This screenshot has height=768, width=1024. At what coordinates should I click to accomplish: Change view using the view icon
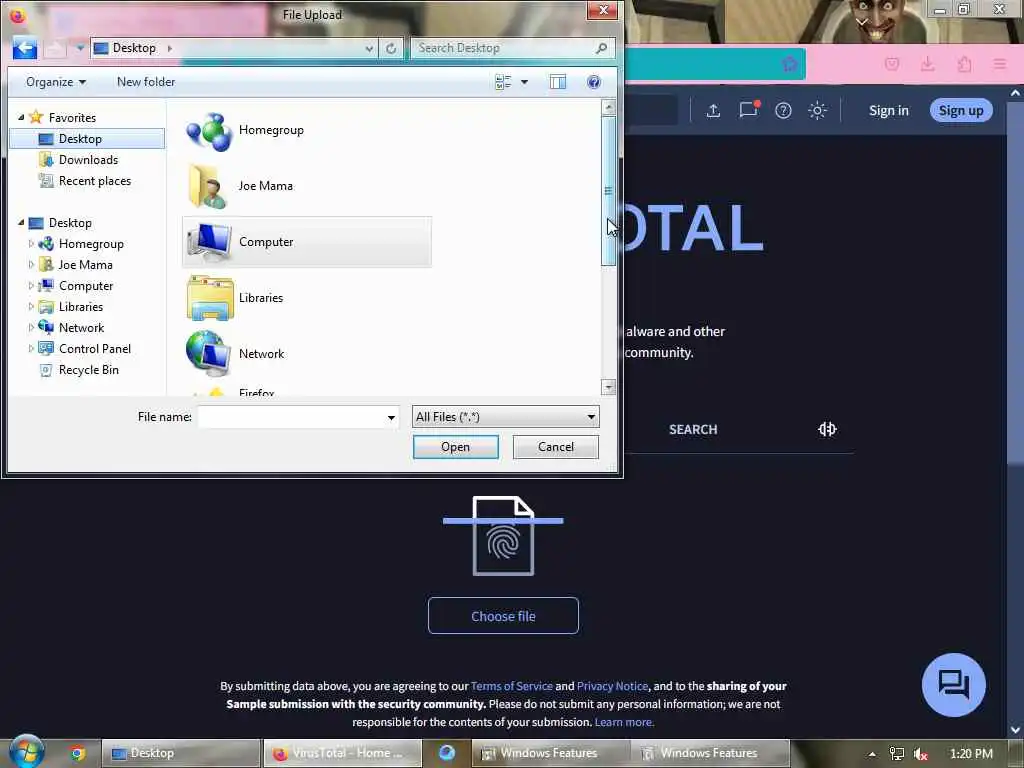pos(503,82)
